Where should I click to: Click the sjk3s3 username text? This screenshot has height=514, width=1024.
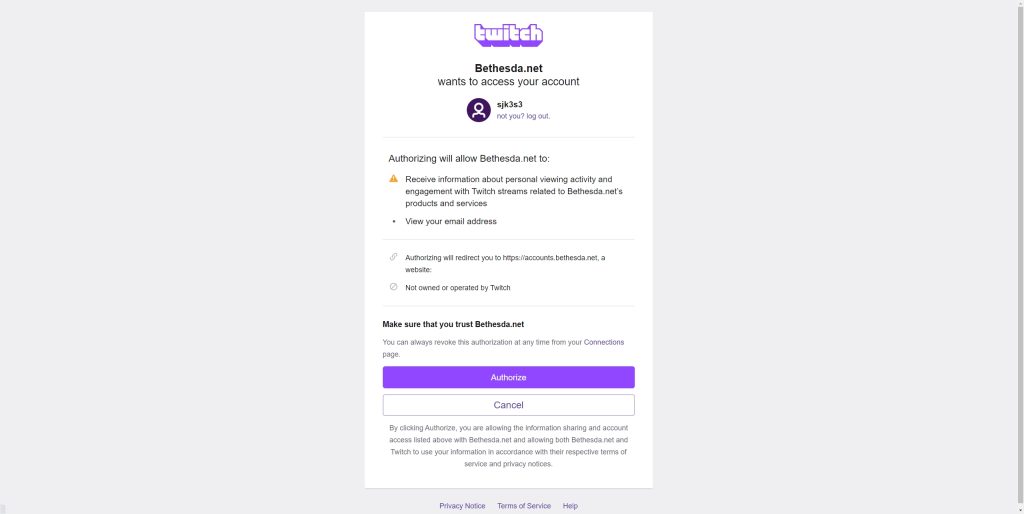[x=509, y=104]
